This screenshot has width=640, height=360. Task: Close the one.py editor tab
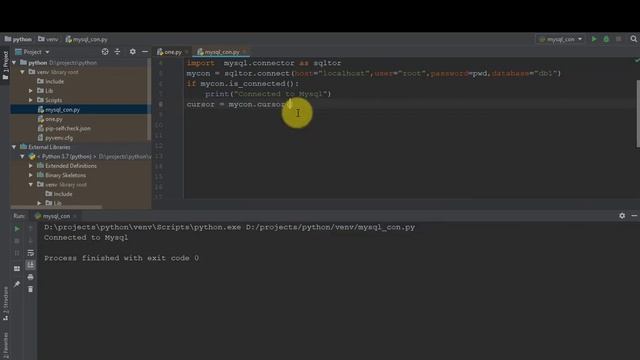coord(187,52)
